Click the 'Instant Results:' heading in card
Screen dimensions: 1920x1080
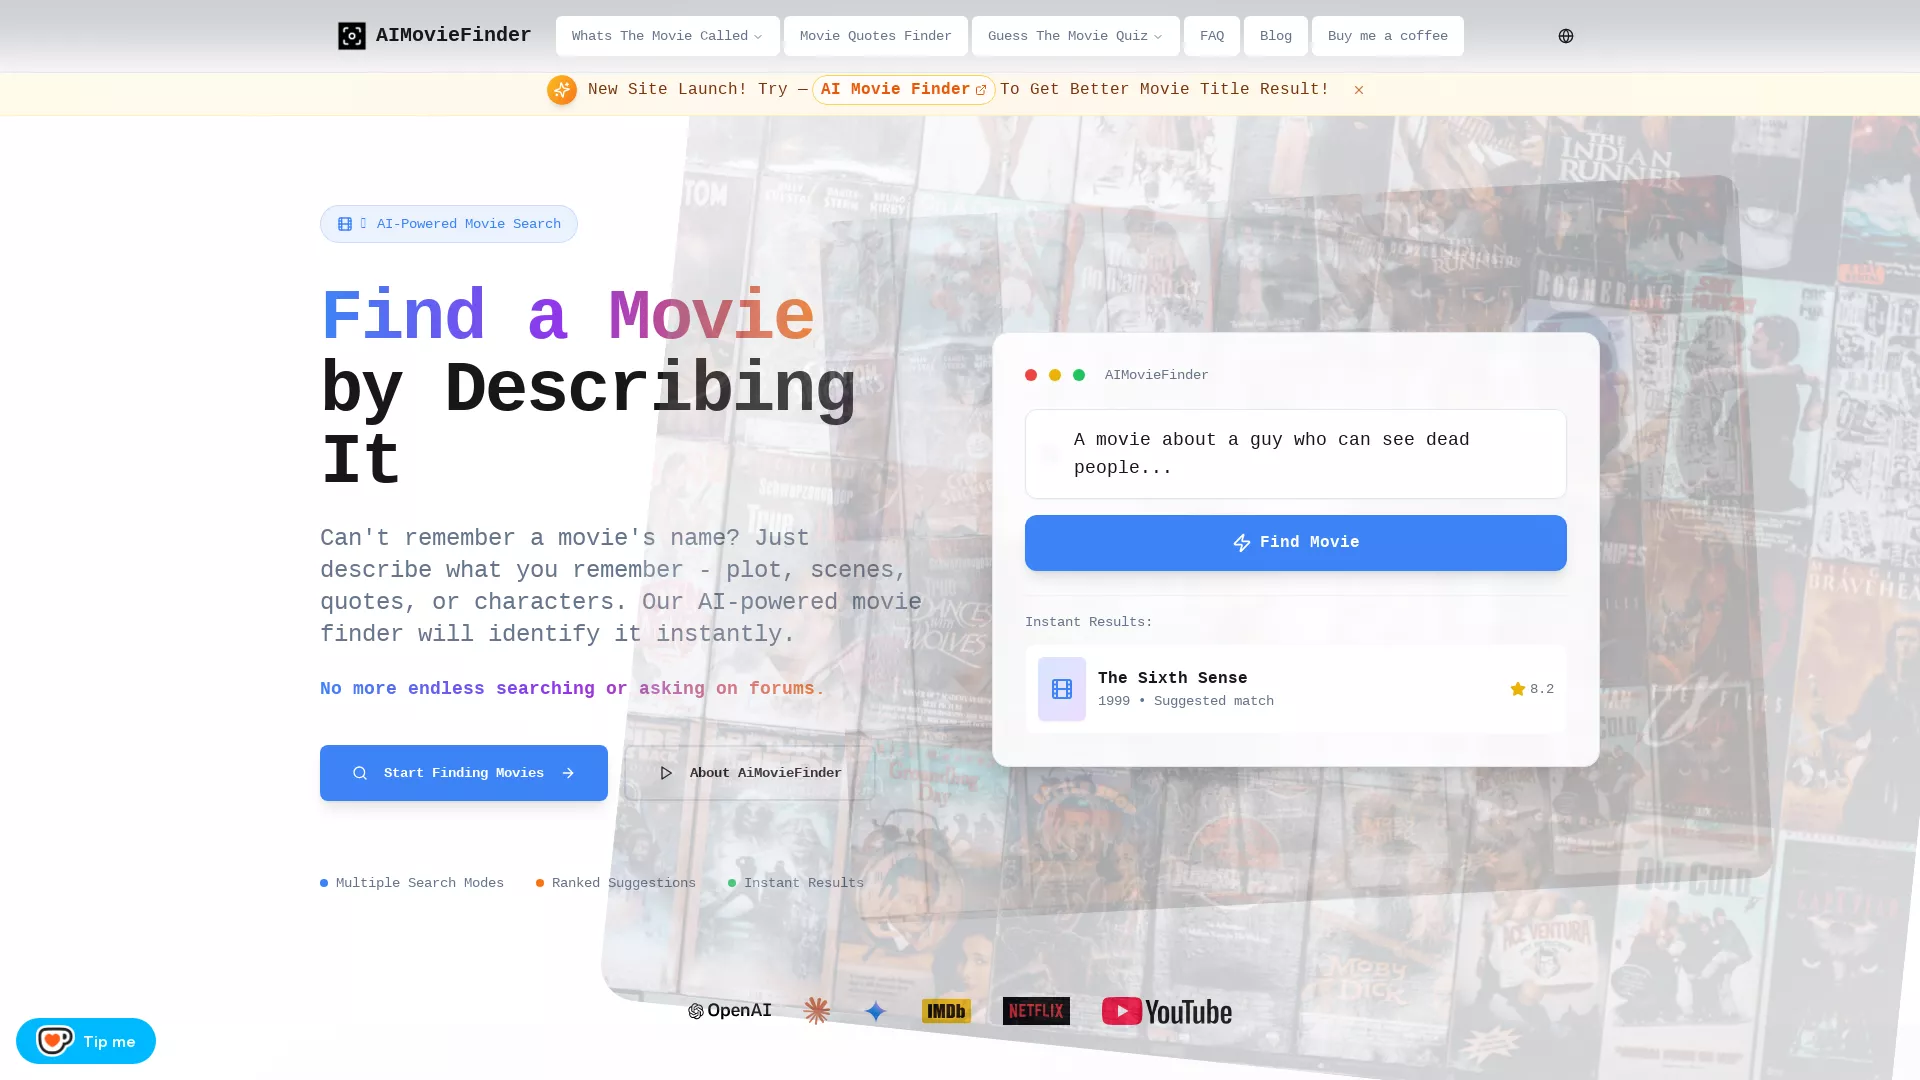(1089, 622)
